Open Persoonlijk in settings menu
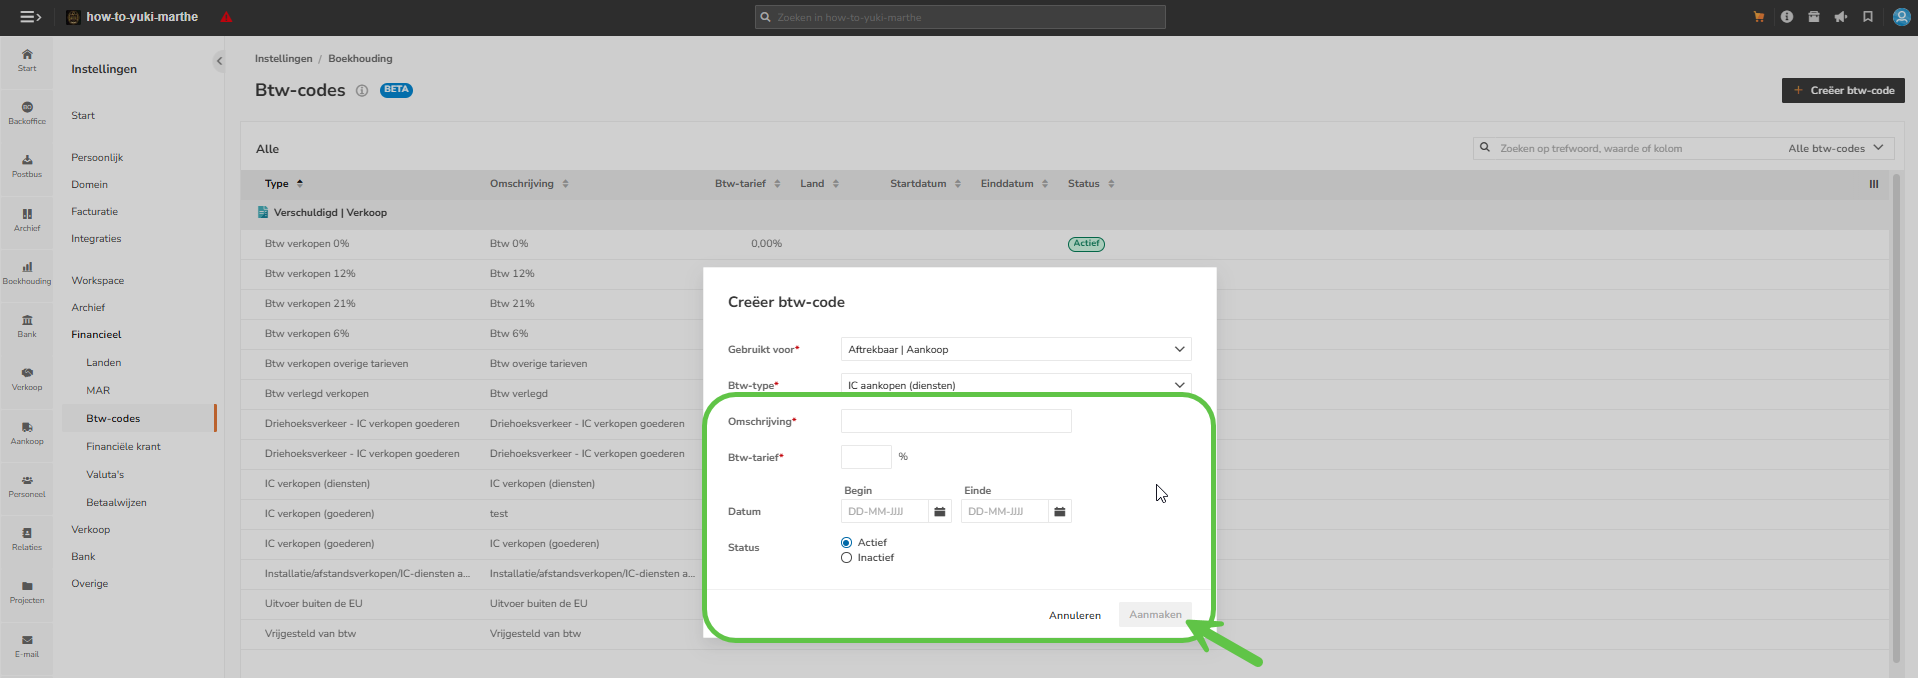The height and width of the screenshot is (678, 1918). coord(97,158)
